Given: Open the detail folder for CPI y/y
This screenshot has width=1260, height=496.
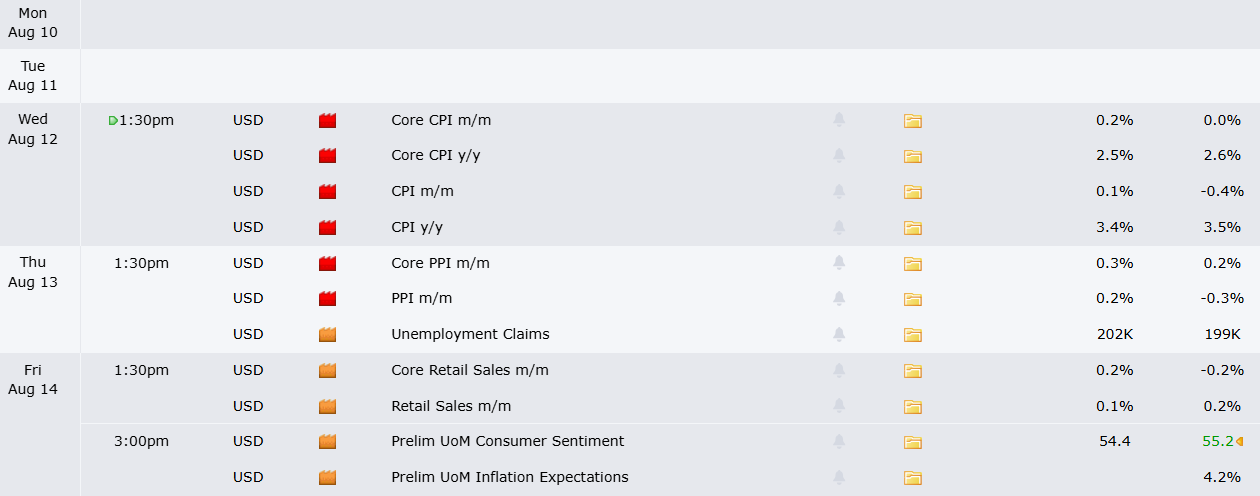Looking at the screenshot, I should pyautogui.click(x=912, y=228).
